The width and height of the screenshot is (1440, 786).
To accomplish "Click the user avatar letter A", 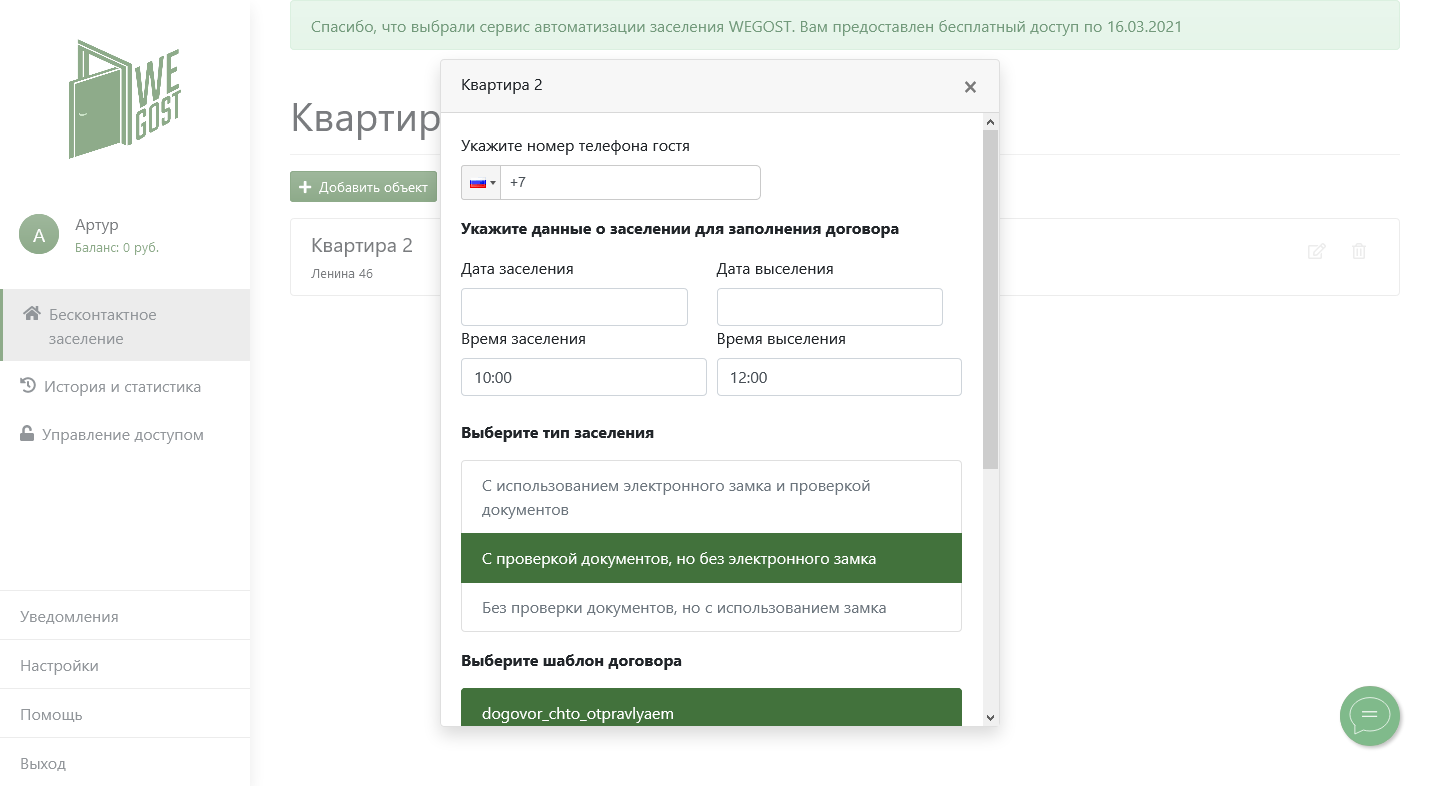I will pyautogui.click(x=39, y=235).
